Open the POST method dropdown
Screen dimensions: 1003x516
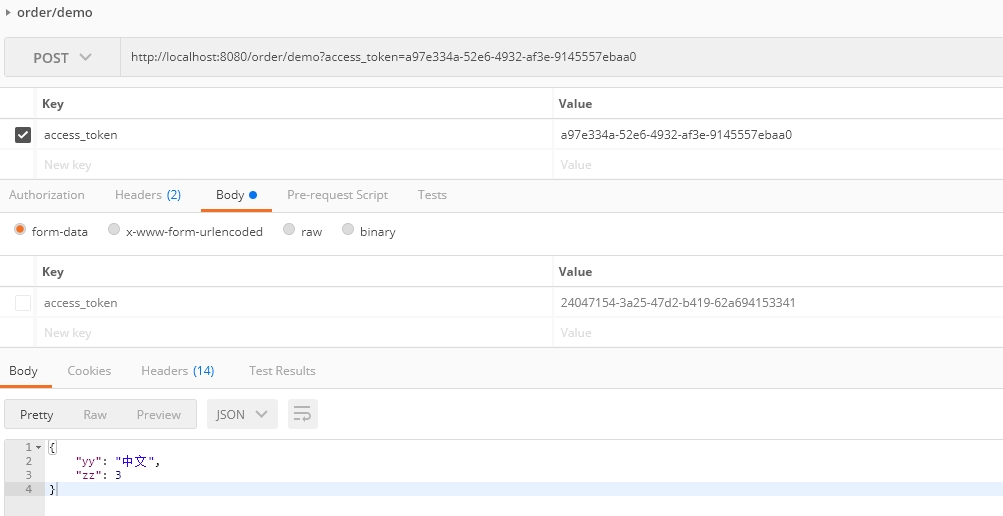pos(62,58)
